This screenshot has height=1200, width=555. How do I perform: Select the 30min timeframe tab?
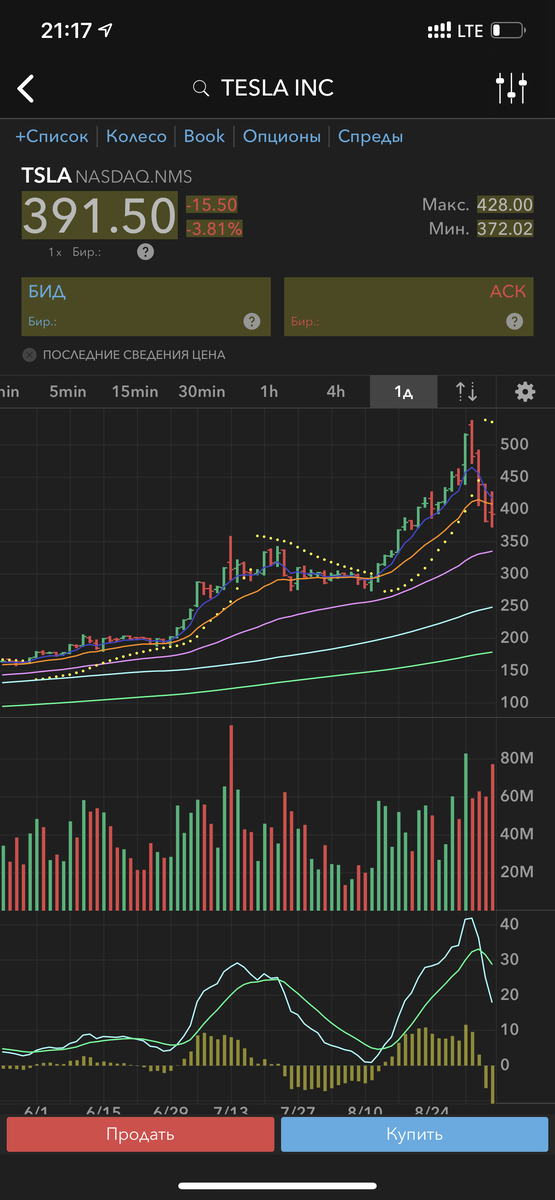pyautogui.click(x=202, y=392)
